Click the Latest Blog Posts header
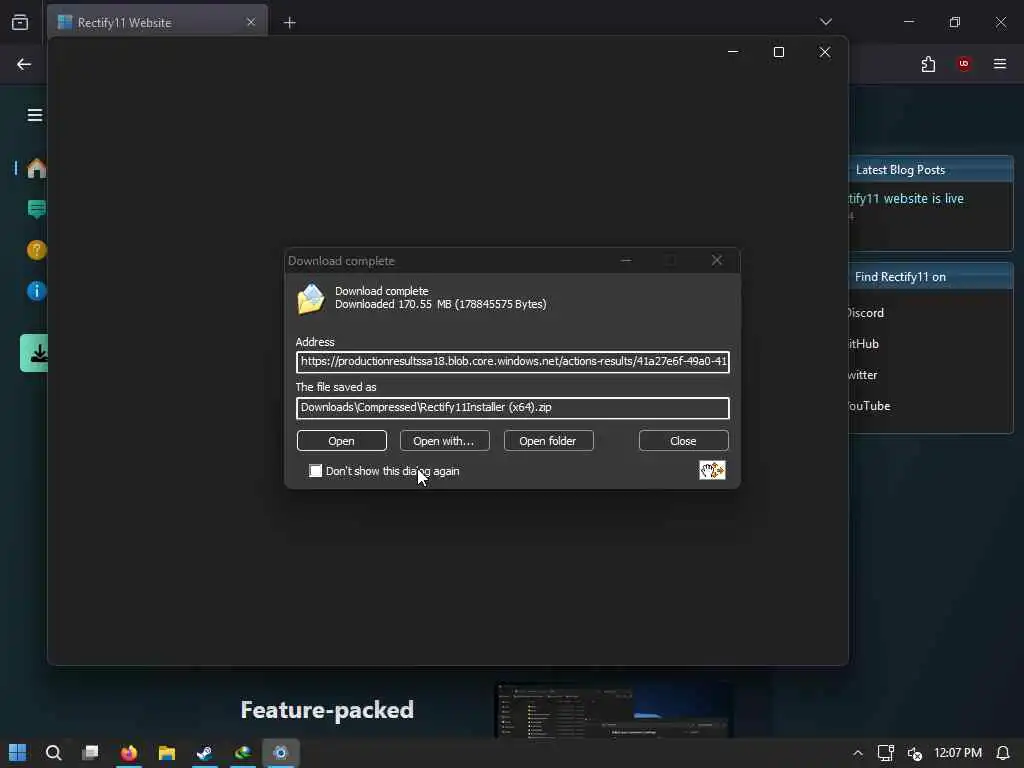The width and height of the screenshot is (1024, 768). [x=931, y=170]
